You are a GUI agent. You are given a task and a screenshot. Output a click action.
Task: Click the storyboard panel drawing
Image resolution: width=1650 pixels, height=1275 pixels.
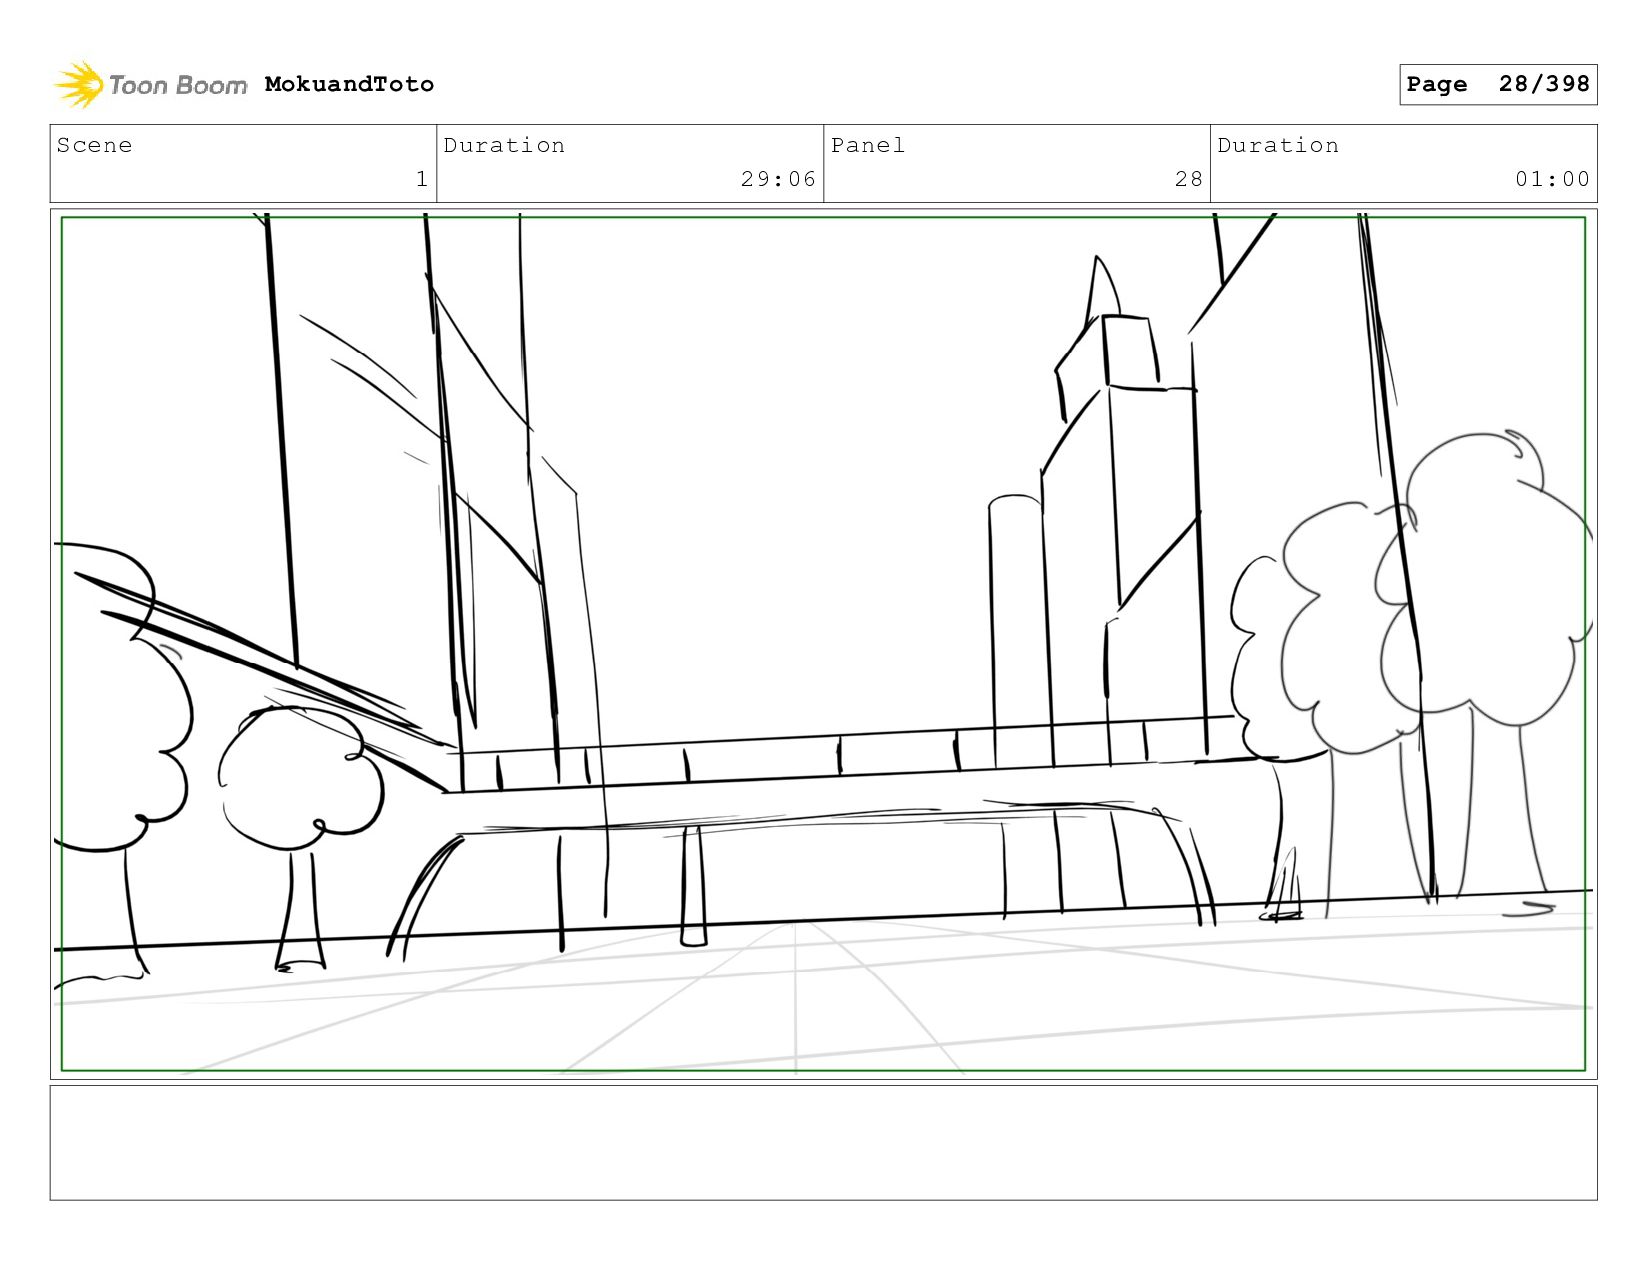point(823,644)
